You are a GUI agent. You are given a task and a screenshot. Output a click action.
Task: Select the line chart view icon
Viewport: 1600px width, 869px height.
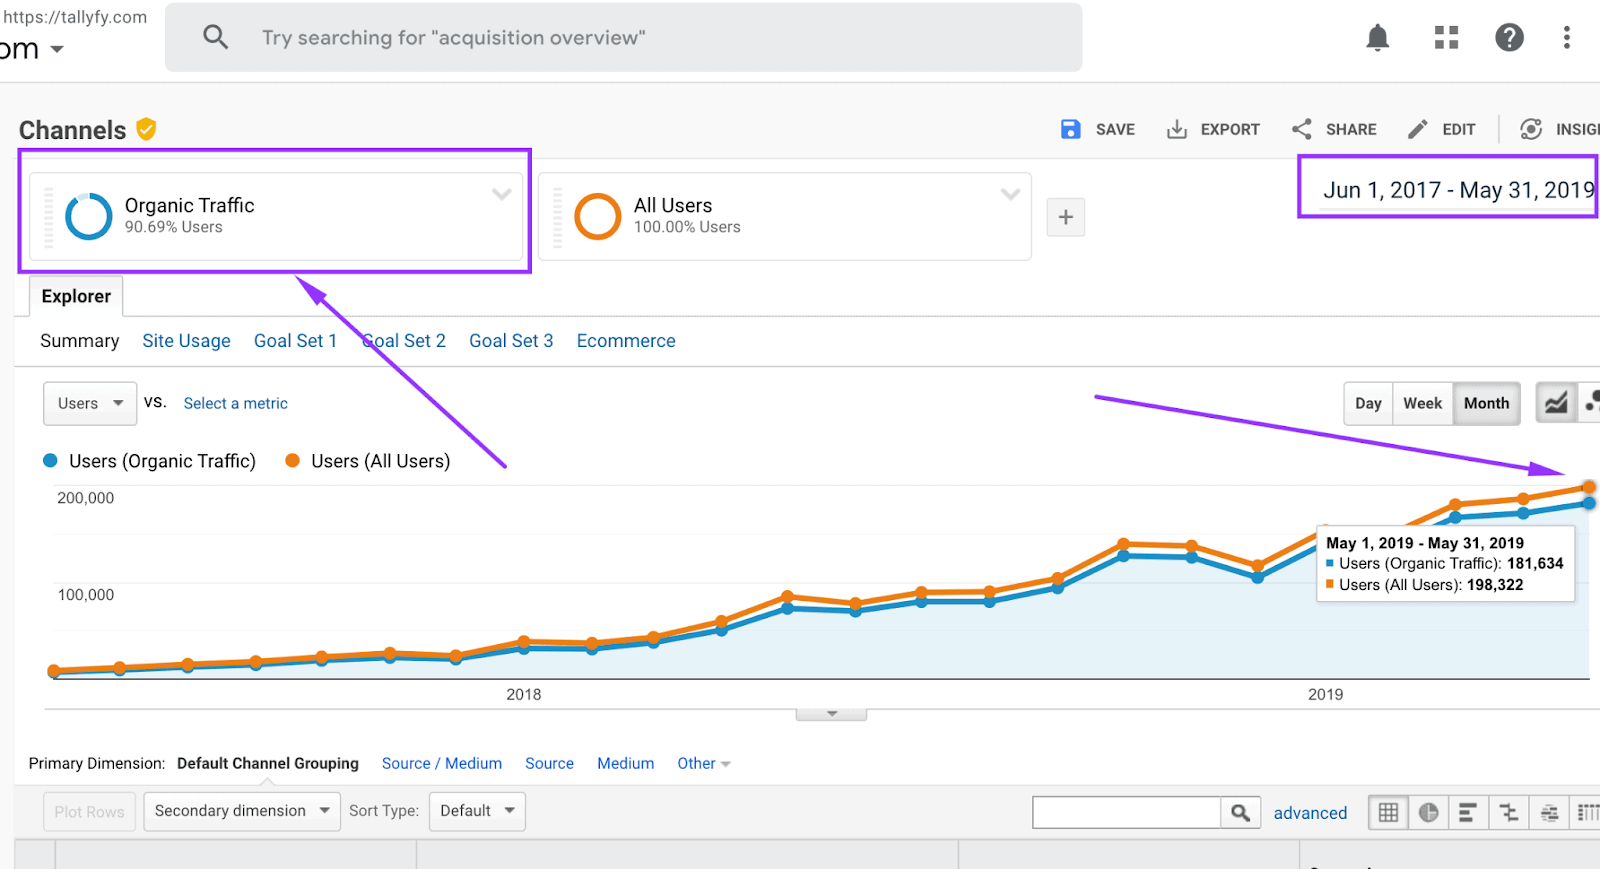pos(1556,403)
